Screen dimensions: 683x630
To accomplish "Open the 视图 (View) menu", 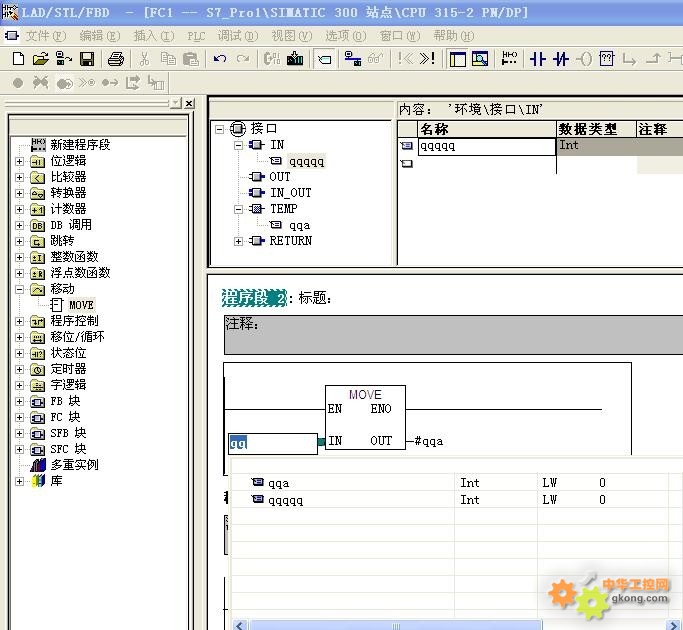I will point(292,36).
